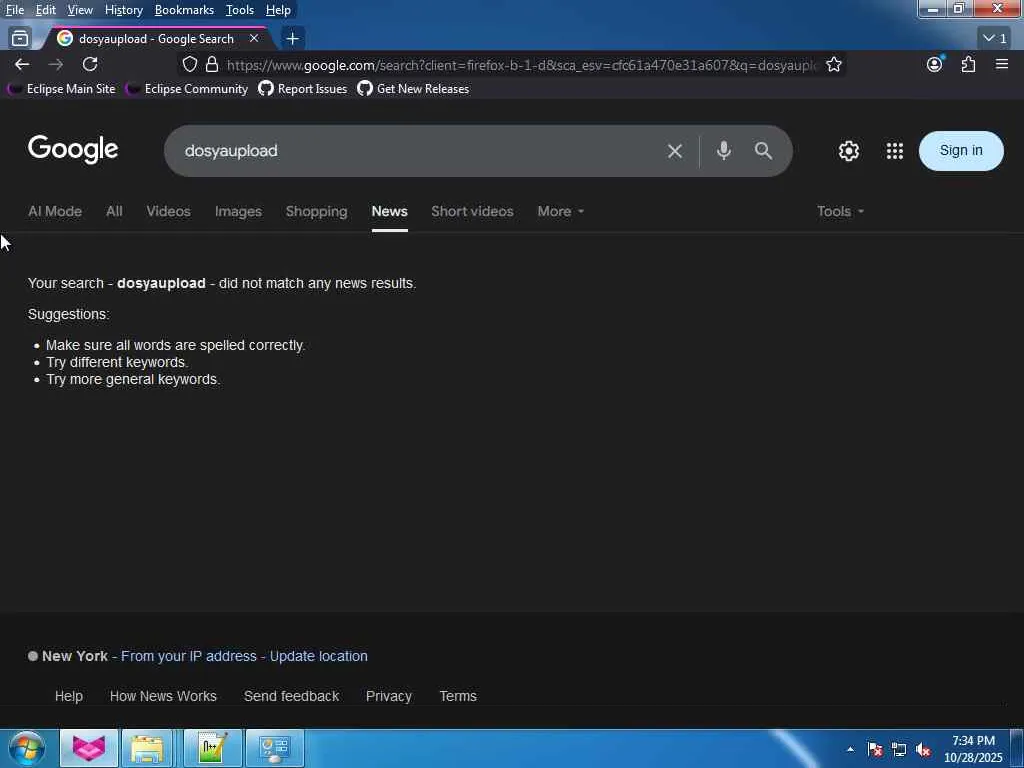The image size is (1024, 768).
Task: Open Get New Releases bookmark
Action: click(413, 89)
